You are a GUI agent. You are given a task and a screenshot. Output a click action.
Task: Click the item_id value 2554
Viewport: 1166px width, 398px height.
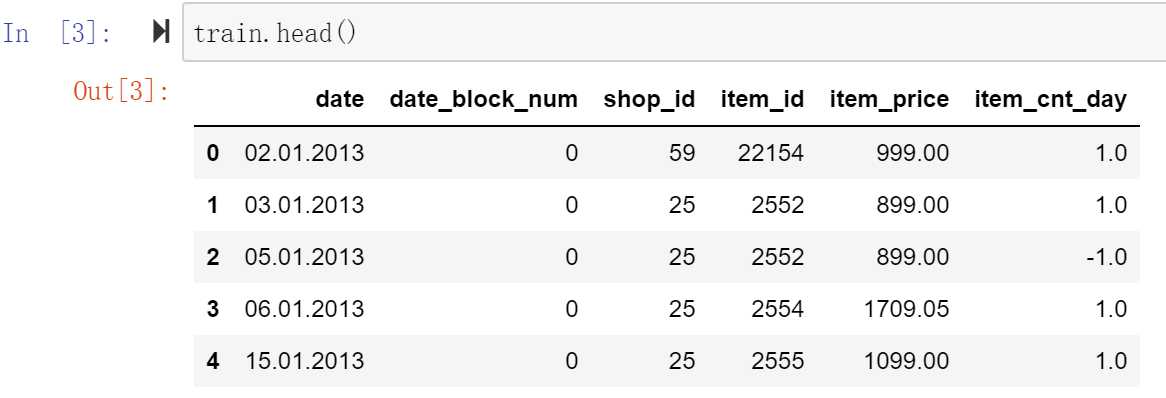pos(777,308)
